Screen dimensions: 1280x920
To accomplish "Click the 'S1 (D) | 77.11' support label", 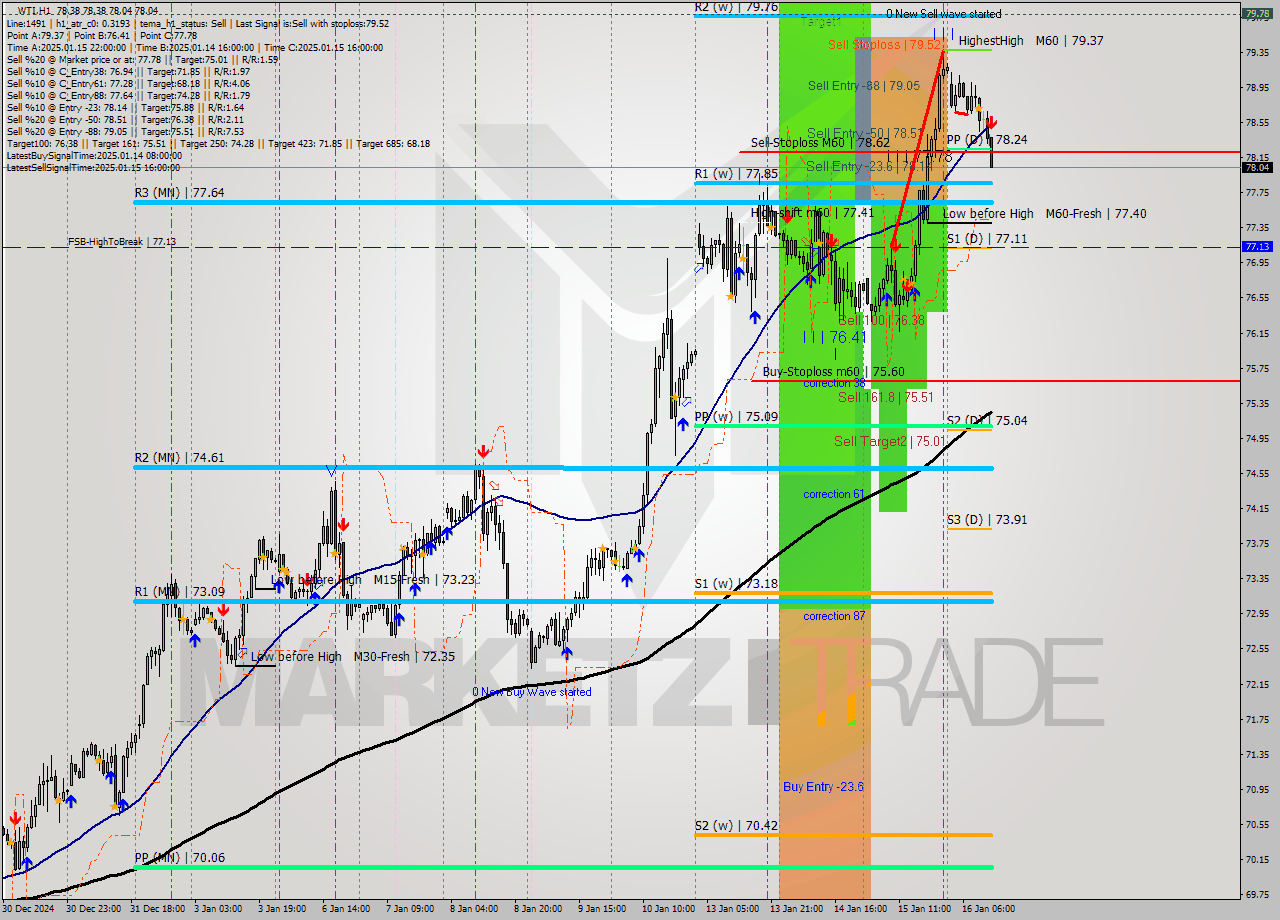I will click(987, 239).
